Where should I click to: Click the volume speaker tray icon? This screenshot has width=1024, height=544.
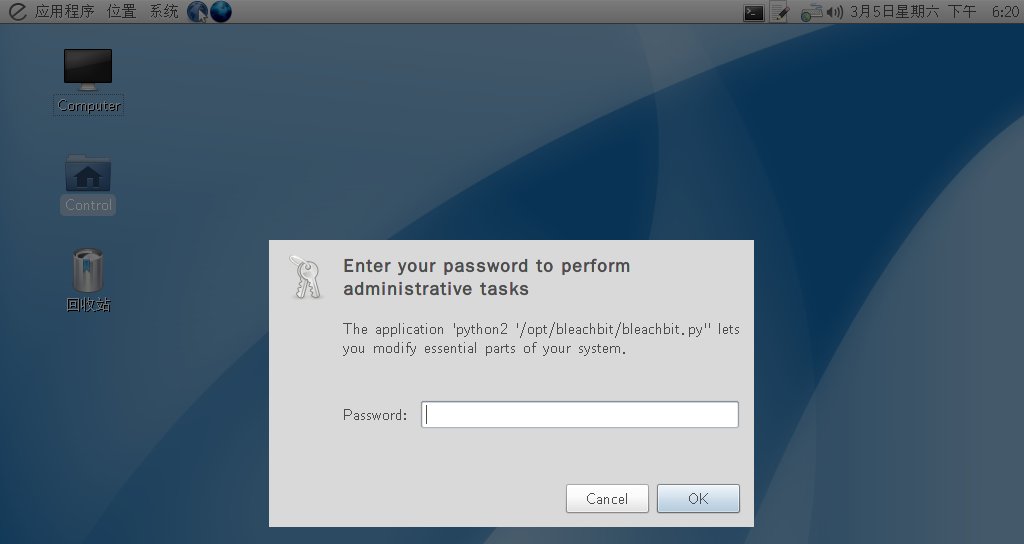point(835,12)
